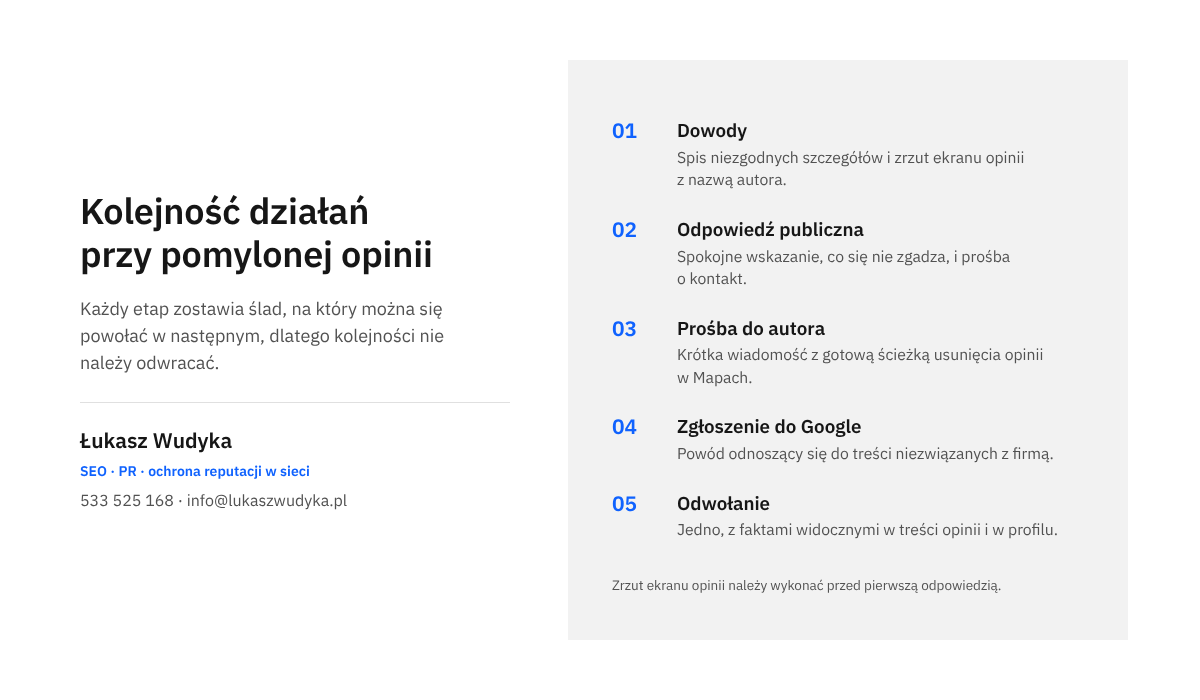Screen dimensions: 1200x700
Task: Click step number "02"
Action: coord(624,230)
